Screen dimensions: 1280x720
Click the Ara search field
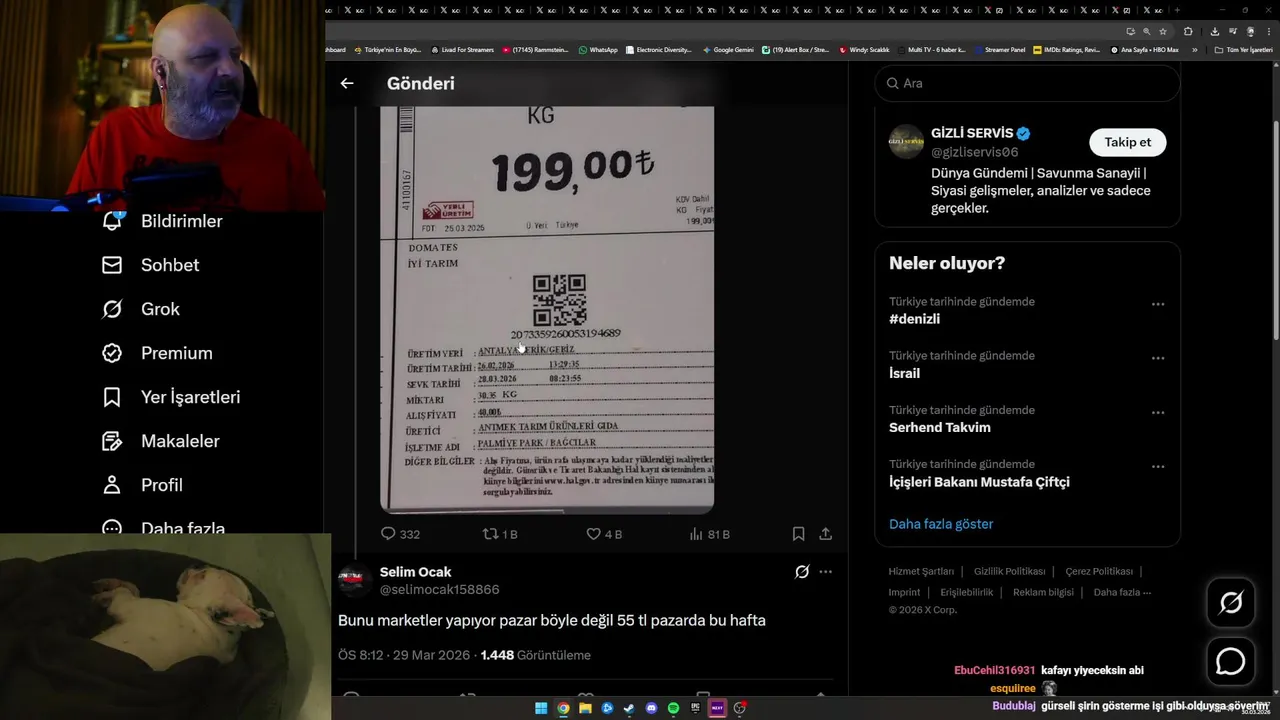point(1027,83)
